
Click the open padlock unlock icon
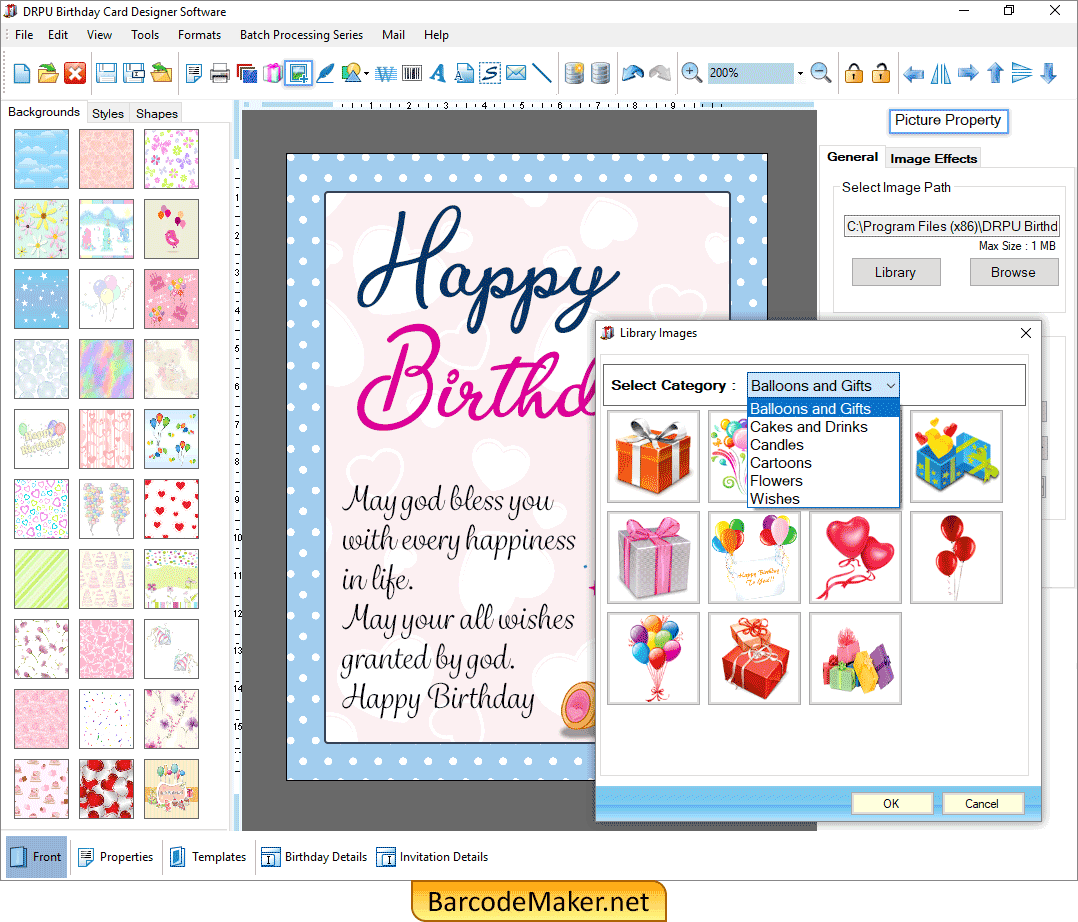coord(881,73)
